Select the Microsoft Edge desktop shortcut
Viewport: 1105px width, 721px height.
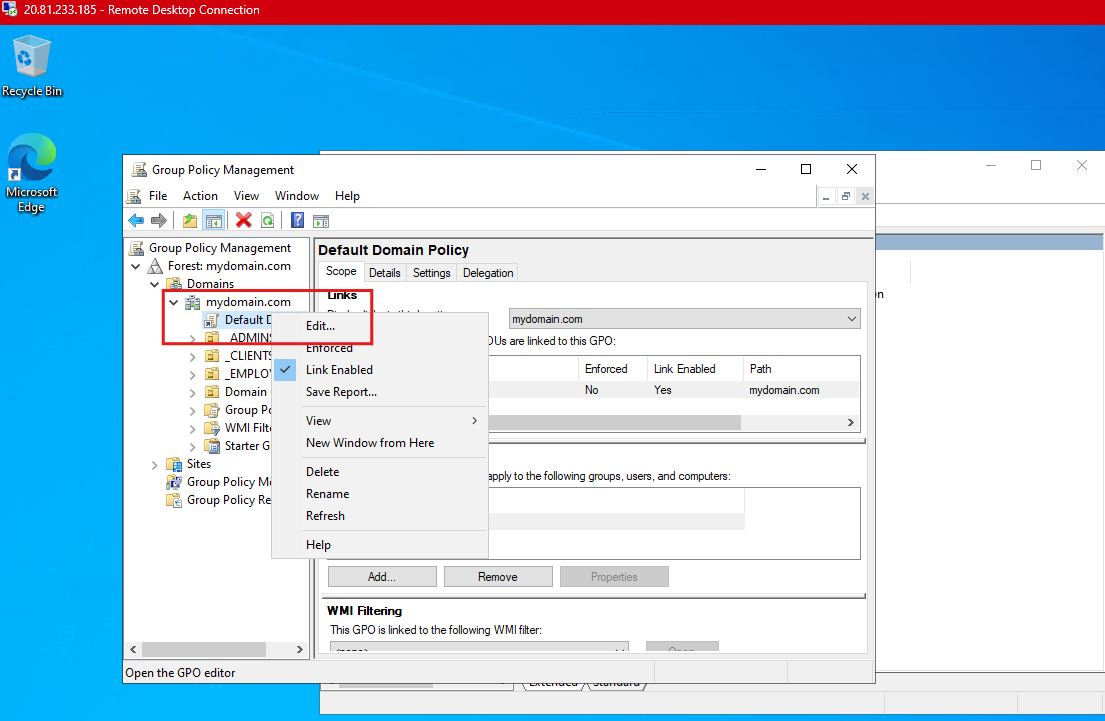pos(31,173)
